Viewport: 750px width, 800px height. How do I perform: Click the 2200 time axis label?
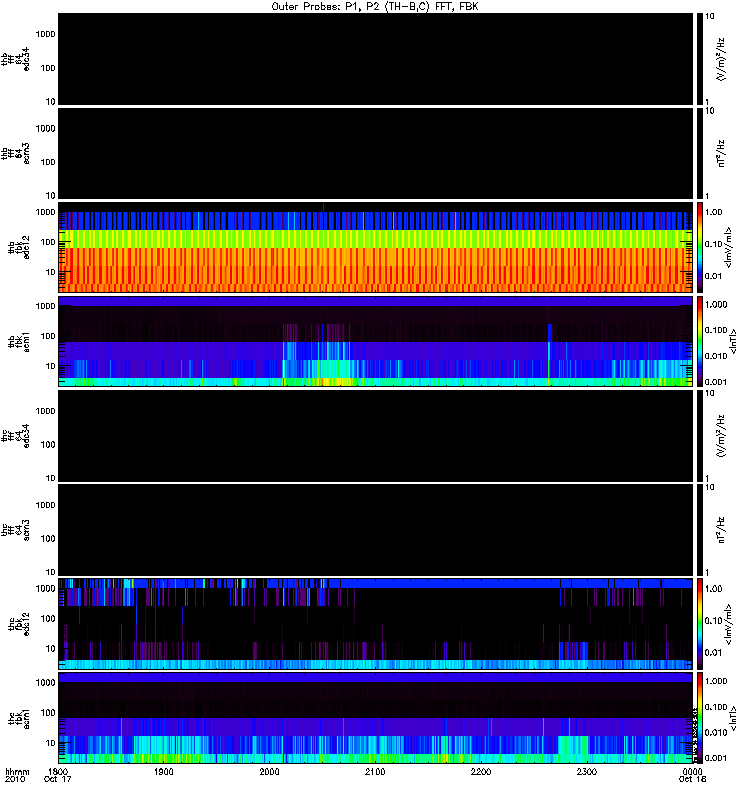click(x=481, y=771)
